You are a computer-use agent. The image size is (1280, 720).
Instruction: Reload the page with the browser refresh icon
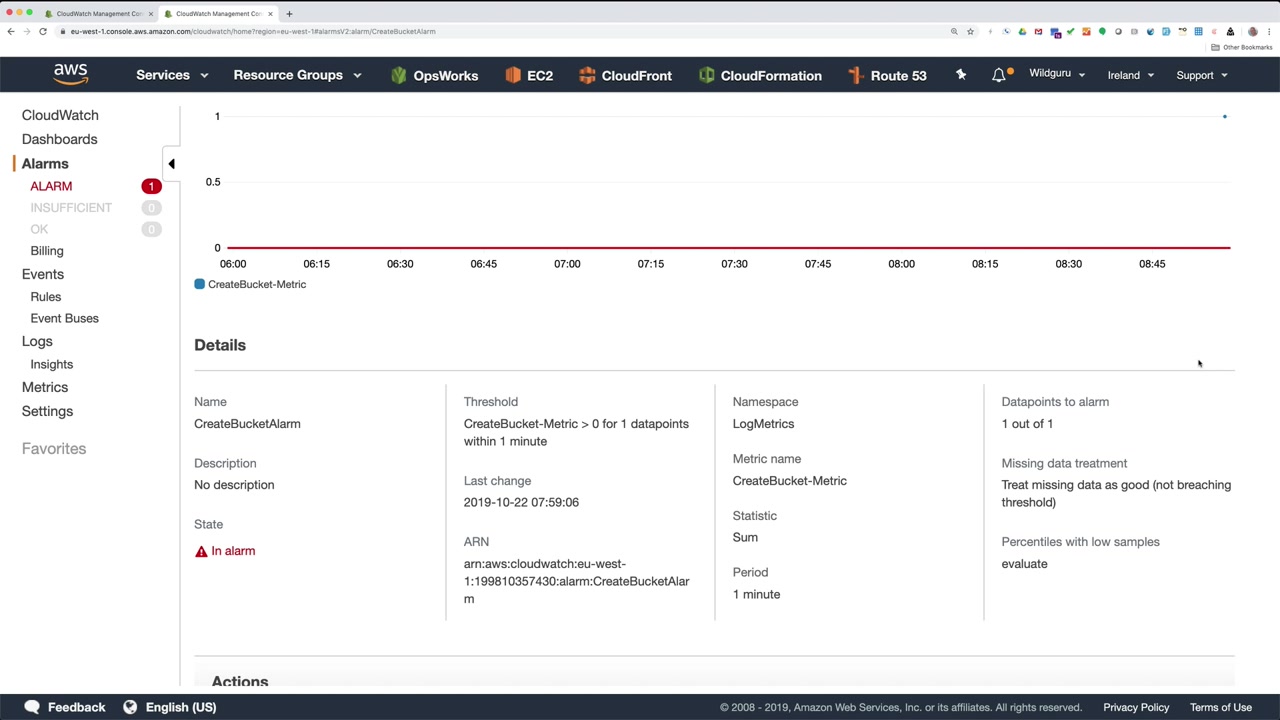pos(43,31)
